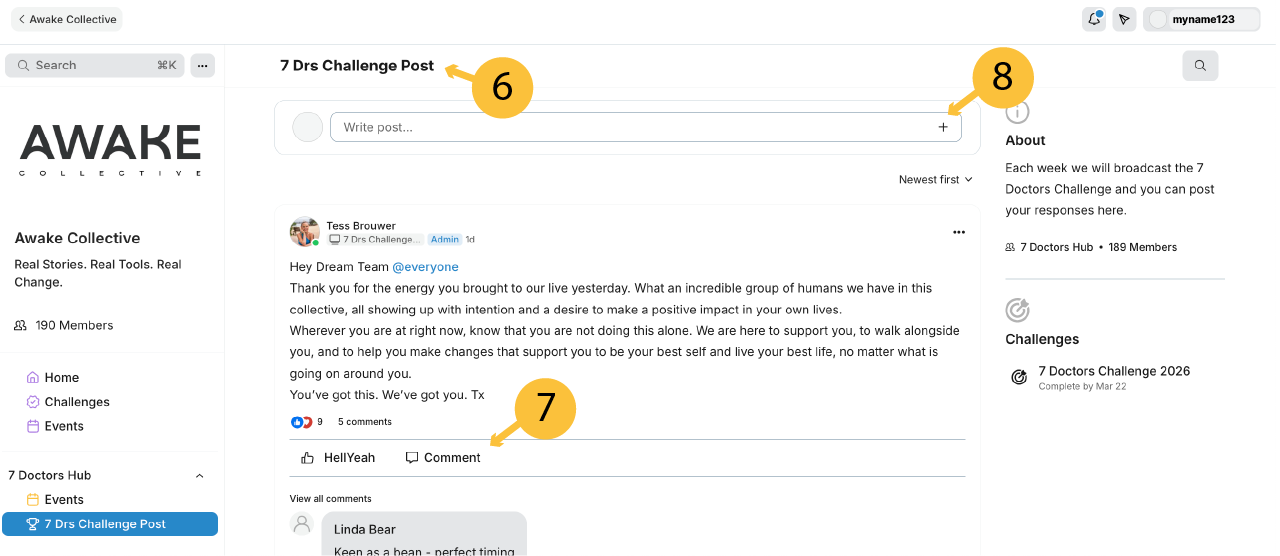
Task: Open post options for Tess Brouwer's post
Action: point(958,232)
